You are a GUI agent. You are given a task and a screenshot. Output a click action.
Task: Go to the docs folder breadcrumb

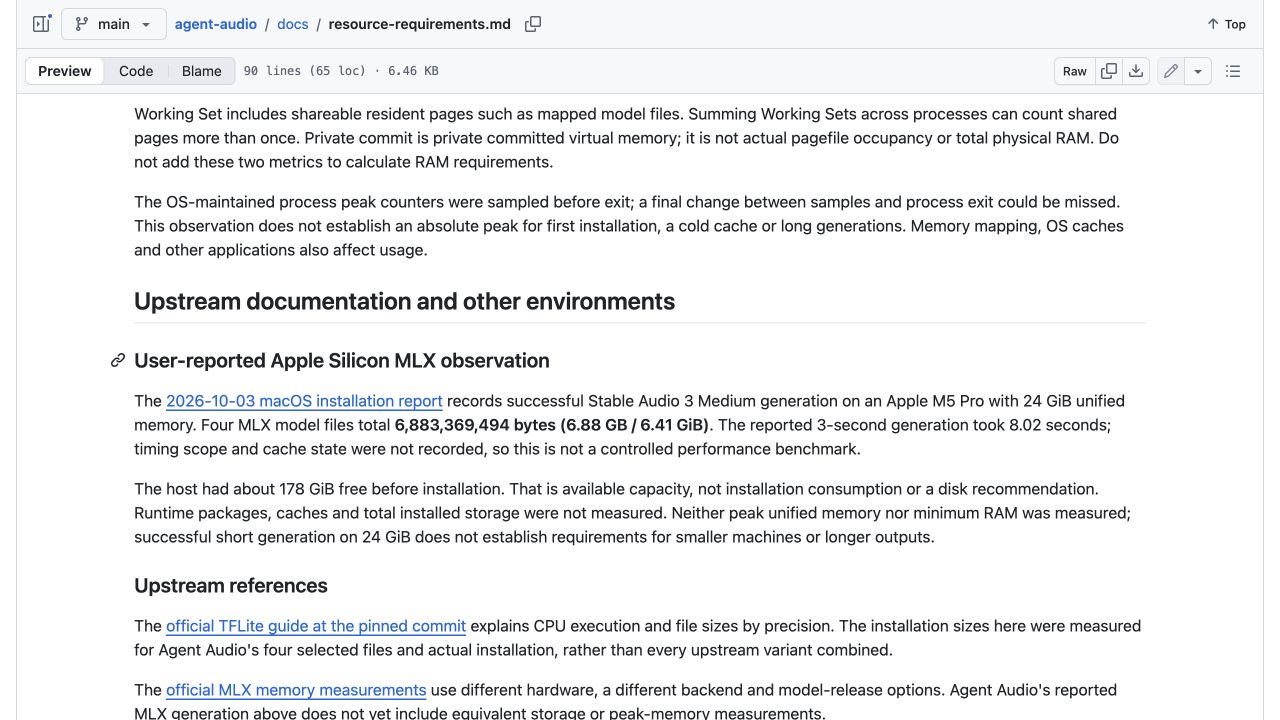(x=293, y=24)
